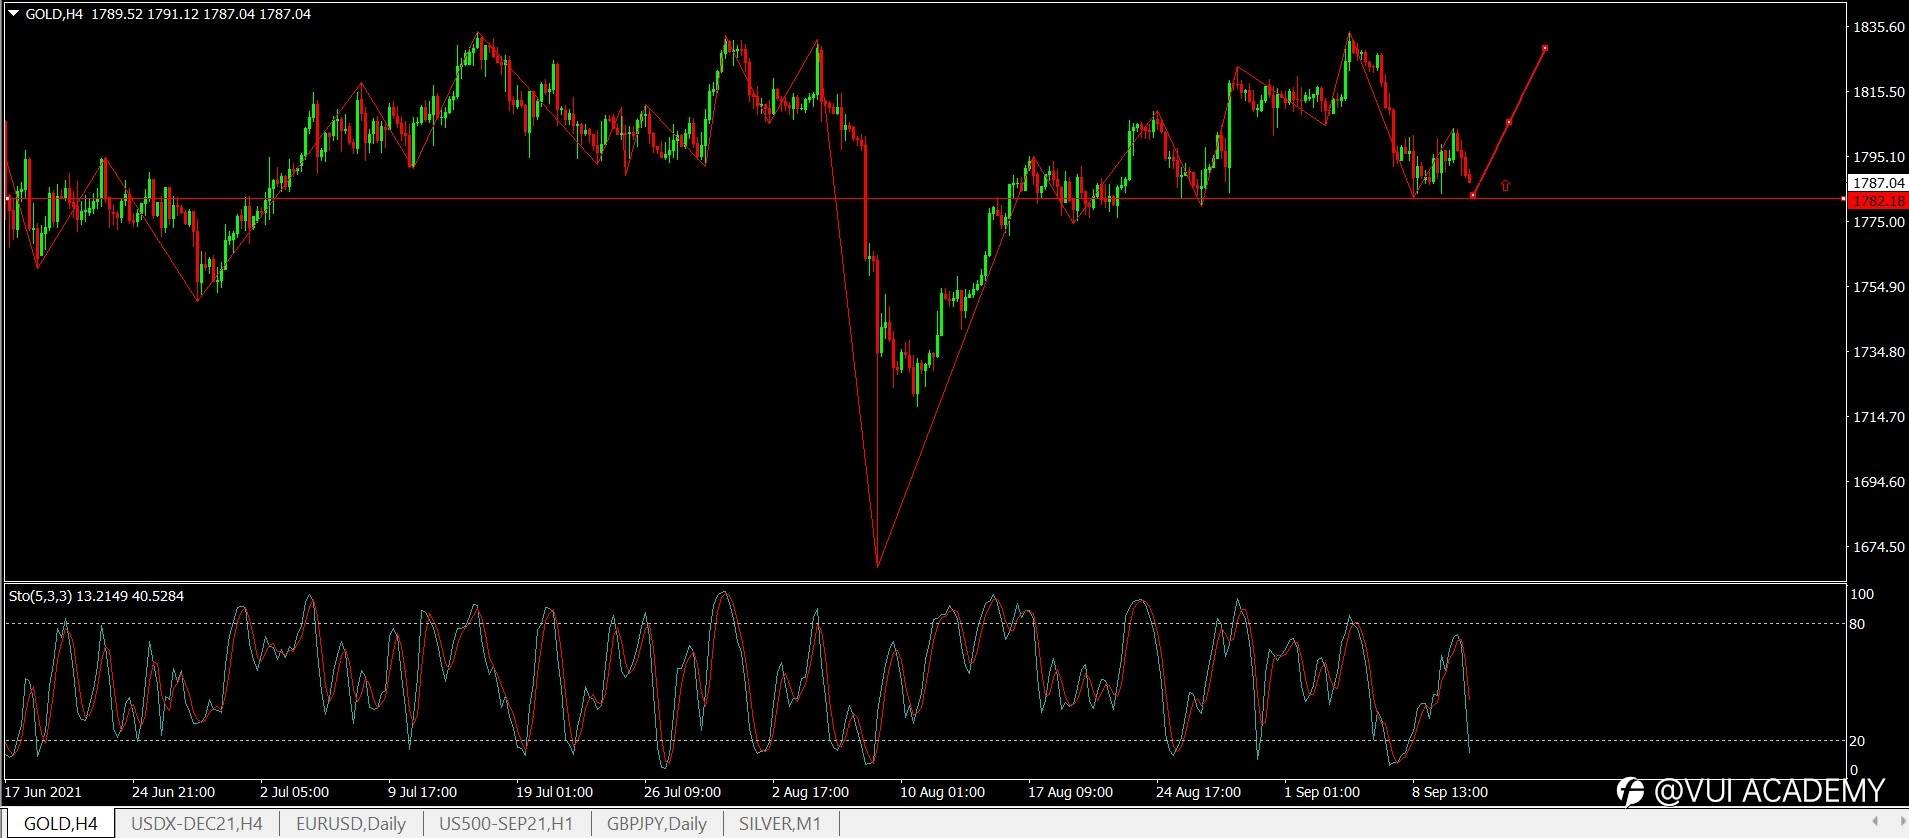Click the 1754.90 price scale value
This screenshot has height=838, width=1909.
(1879, 287)
